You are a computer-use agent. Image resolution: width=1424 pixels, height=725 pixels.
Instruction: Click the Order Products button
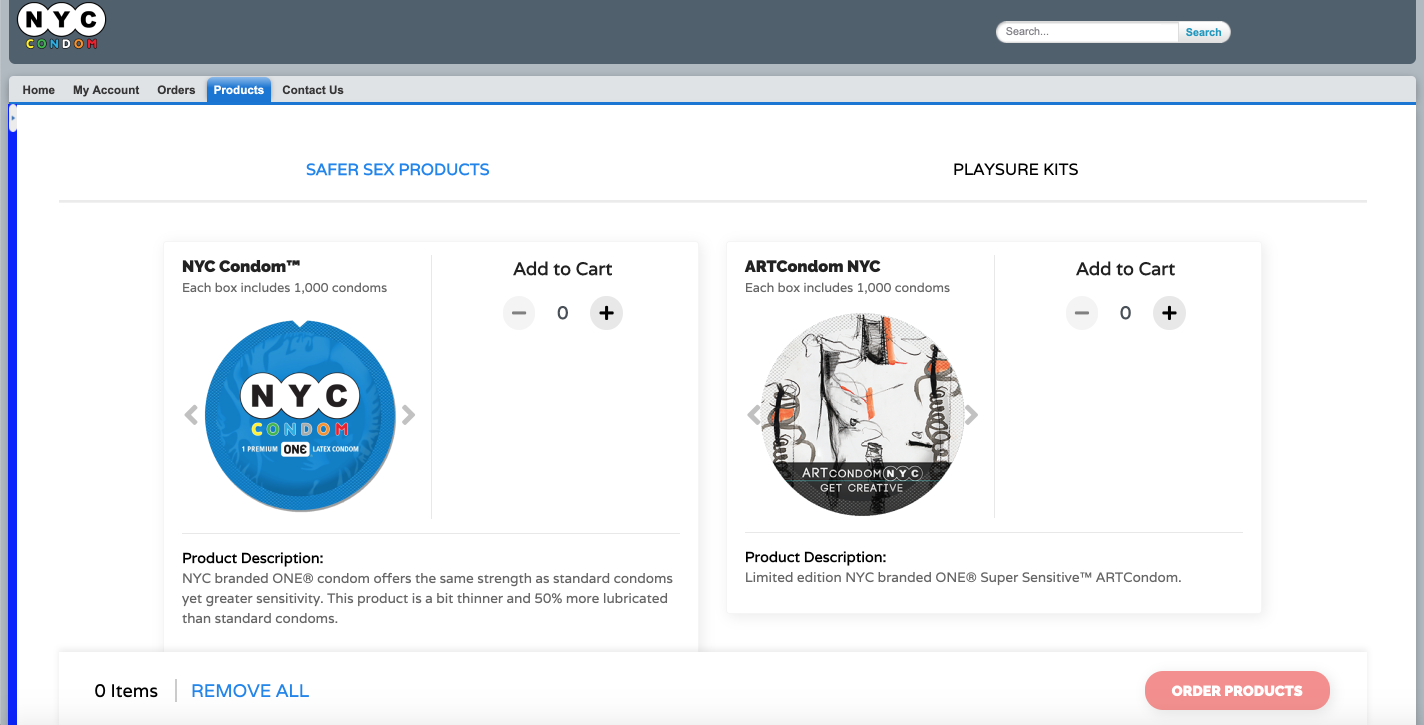click(x=1237, y=691)
